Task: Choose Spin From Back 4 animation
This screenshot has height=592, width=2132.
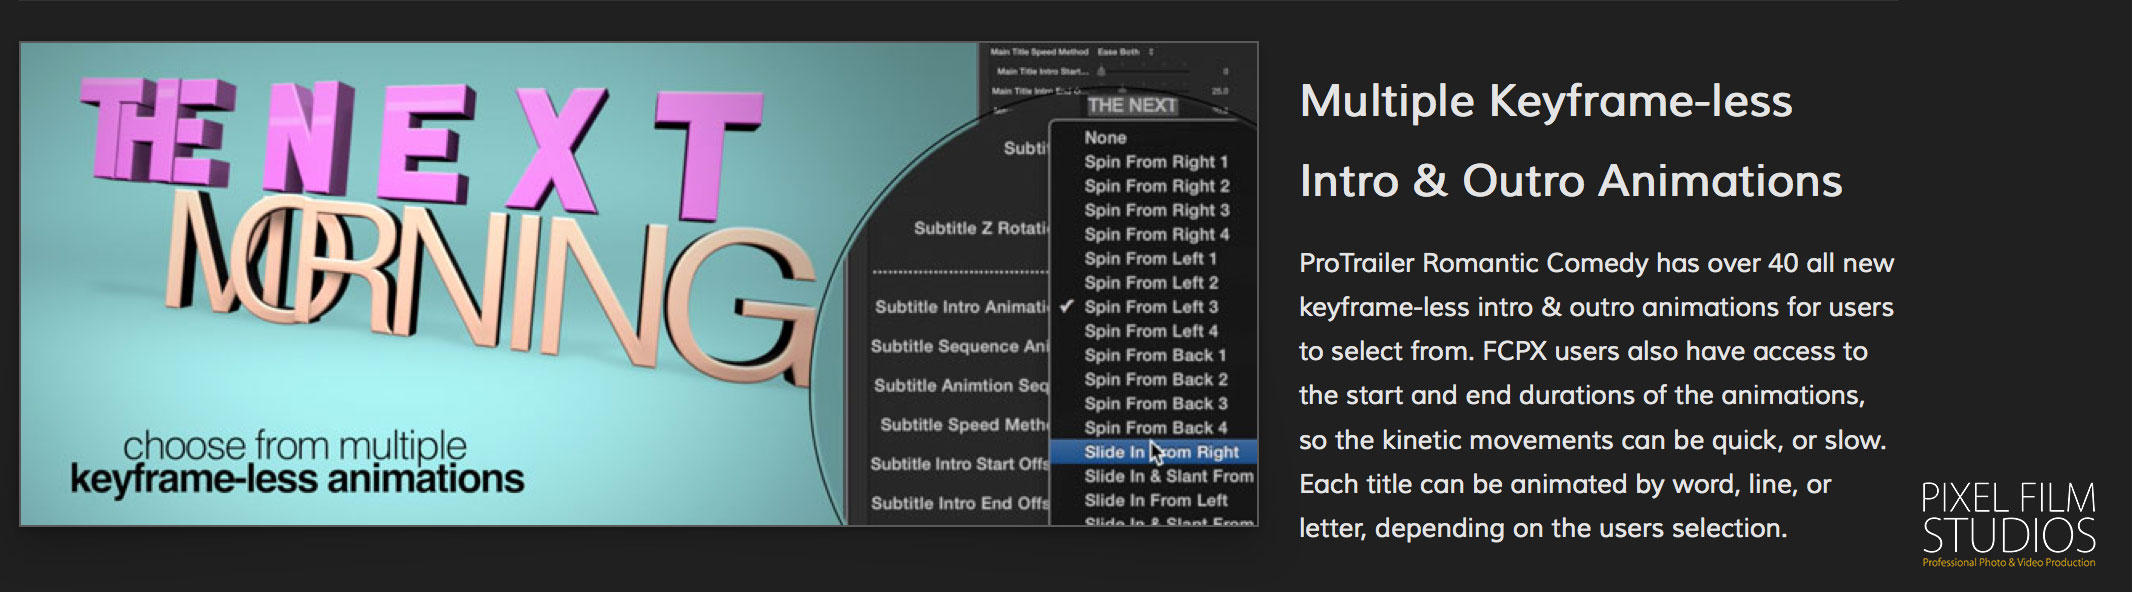Action: click(1155, 427)
